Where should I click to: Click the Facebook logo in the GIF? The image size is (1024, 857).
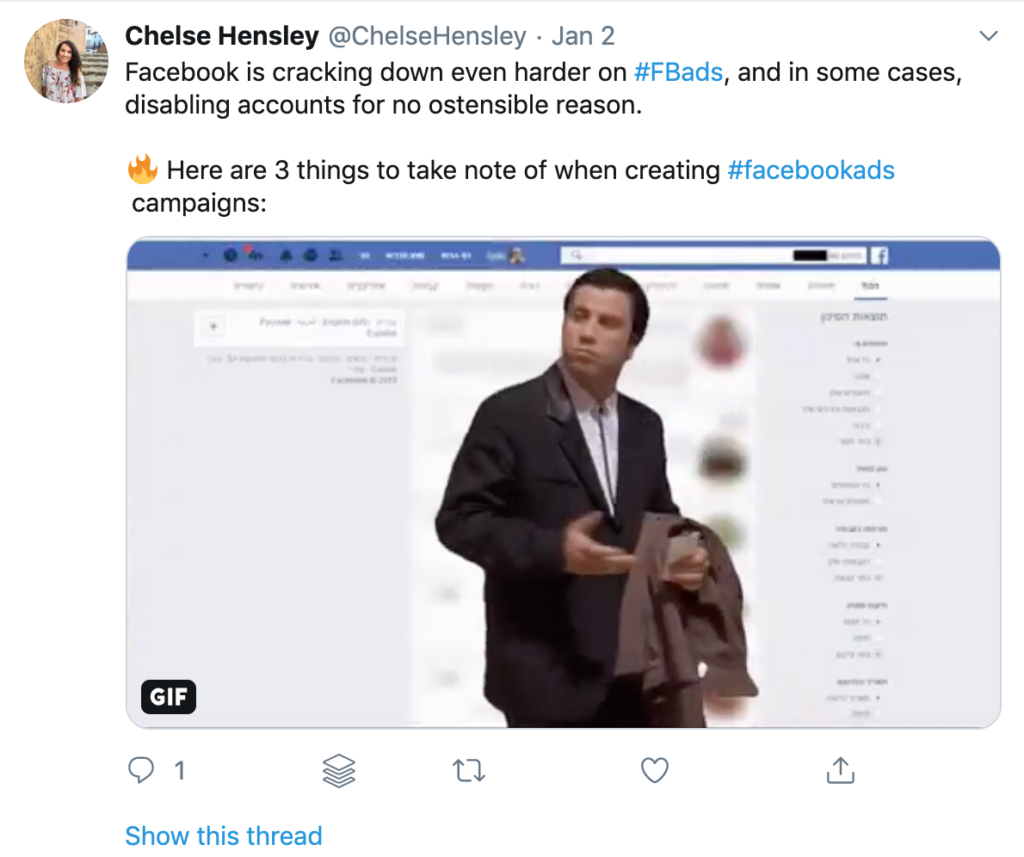tap(879, 256)
